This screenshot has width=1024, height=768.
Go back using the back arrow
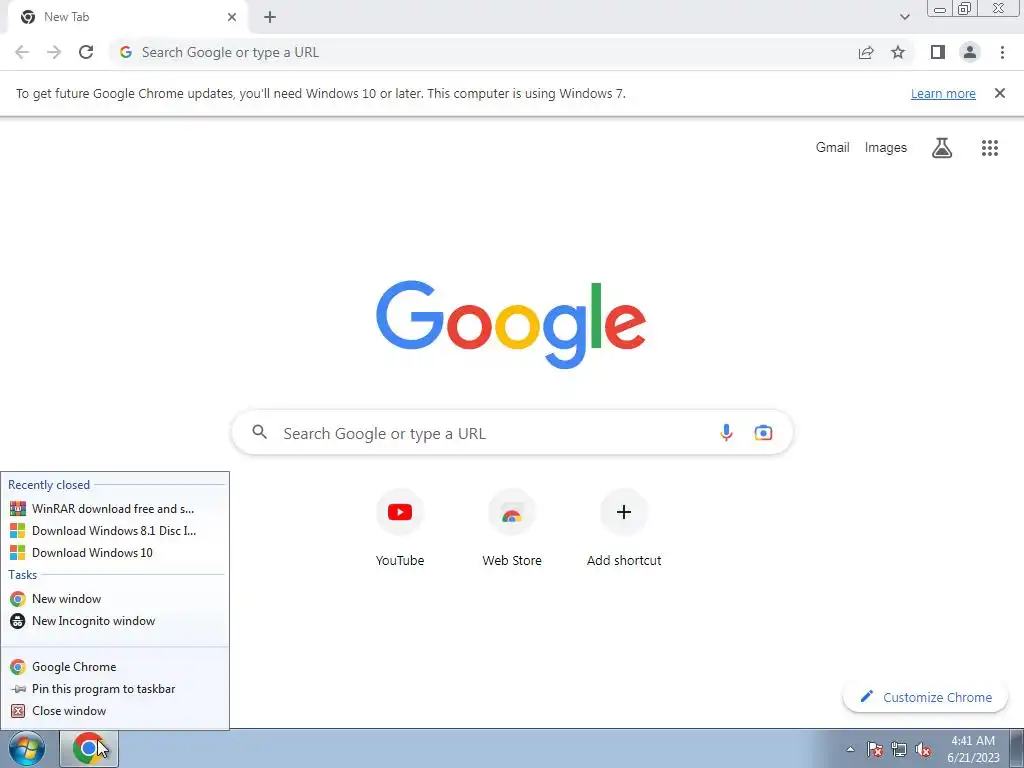pyautogui.click(x=22, y=52)
